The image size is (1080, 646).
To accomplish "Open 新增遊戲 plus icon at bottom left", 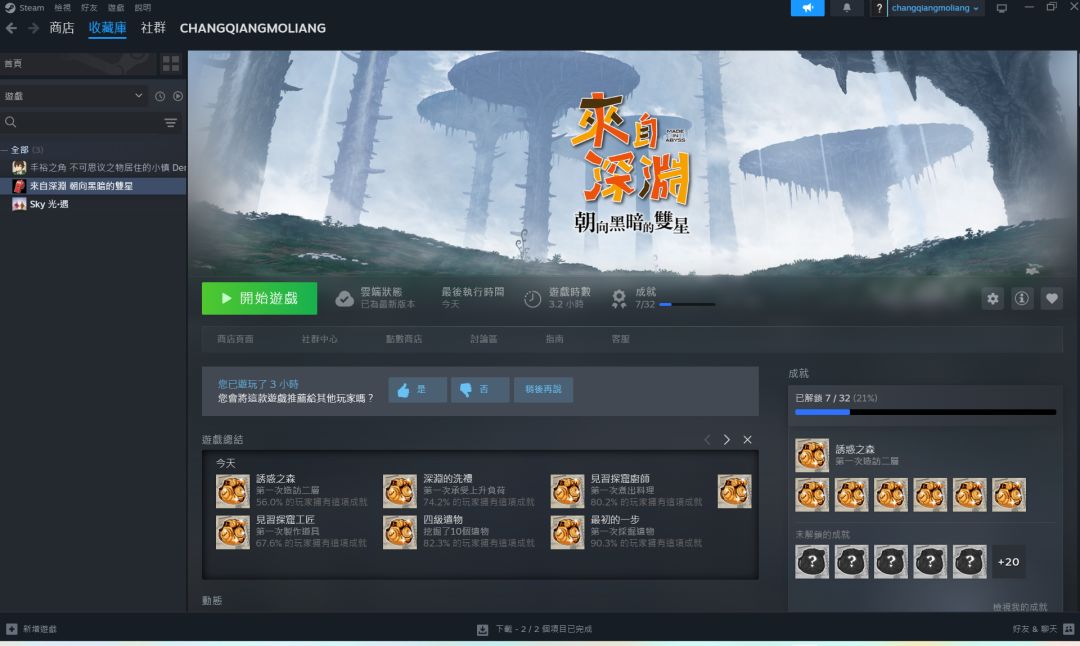I will click(x=12, y=629).
